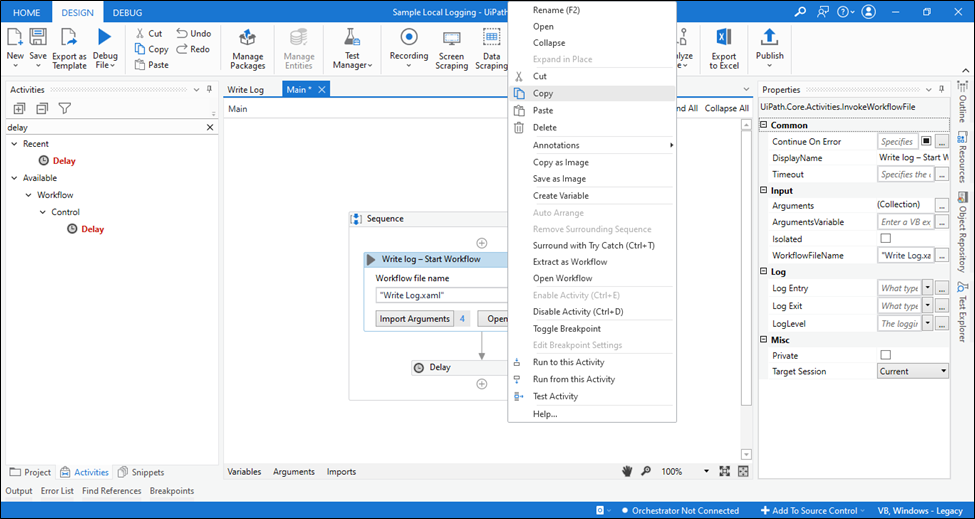This screenshot has height=519, width=975.
Task: Expand all activities in Activities panel
Action: (x=19, y=109)
